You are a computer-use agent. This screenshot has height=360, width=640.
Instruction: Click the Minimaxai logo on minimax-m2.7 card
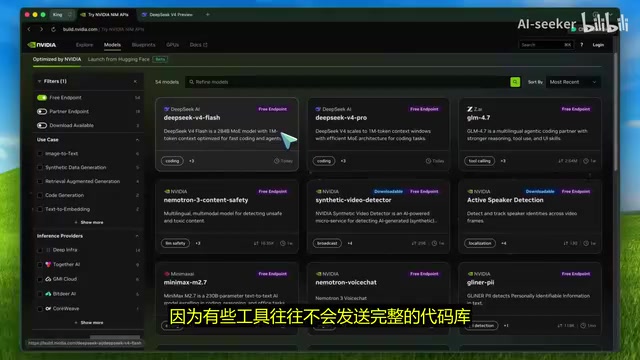(x=167, y=274)
